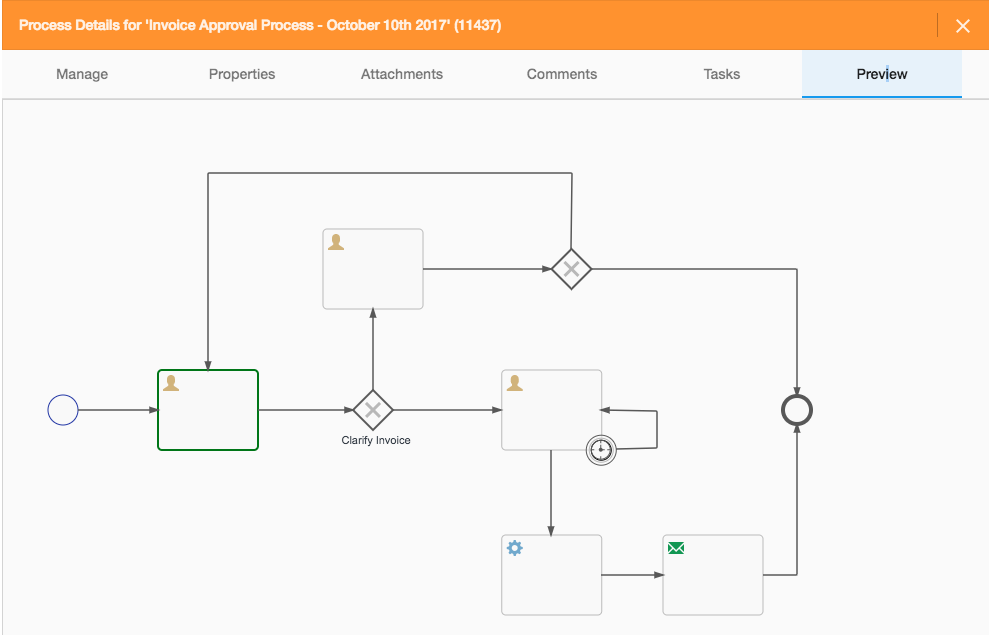Switch to the Properties tab

click(x=242, y=74)
